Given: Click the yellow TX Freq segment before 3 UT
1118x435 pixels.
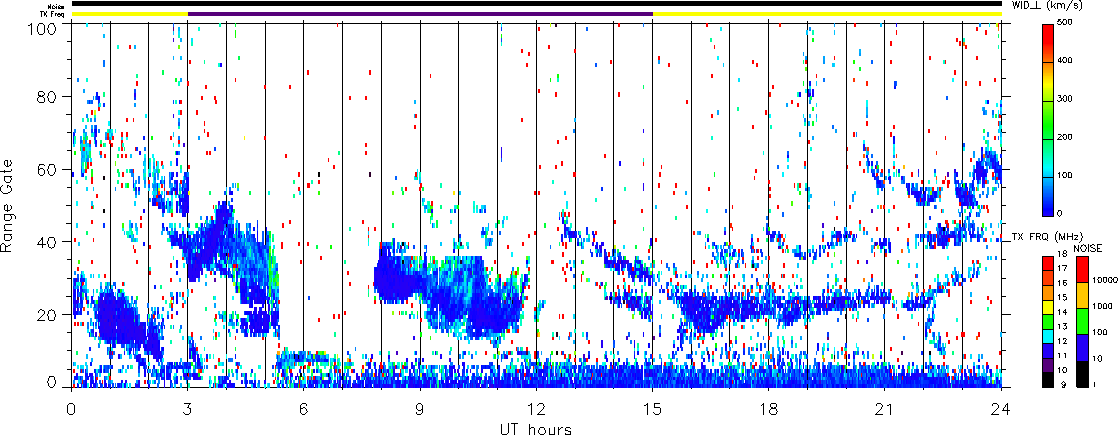Looking at the screenshot, I should pos(129,14).
